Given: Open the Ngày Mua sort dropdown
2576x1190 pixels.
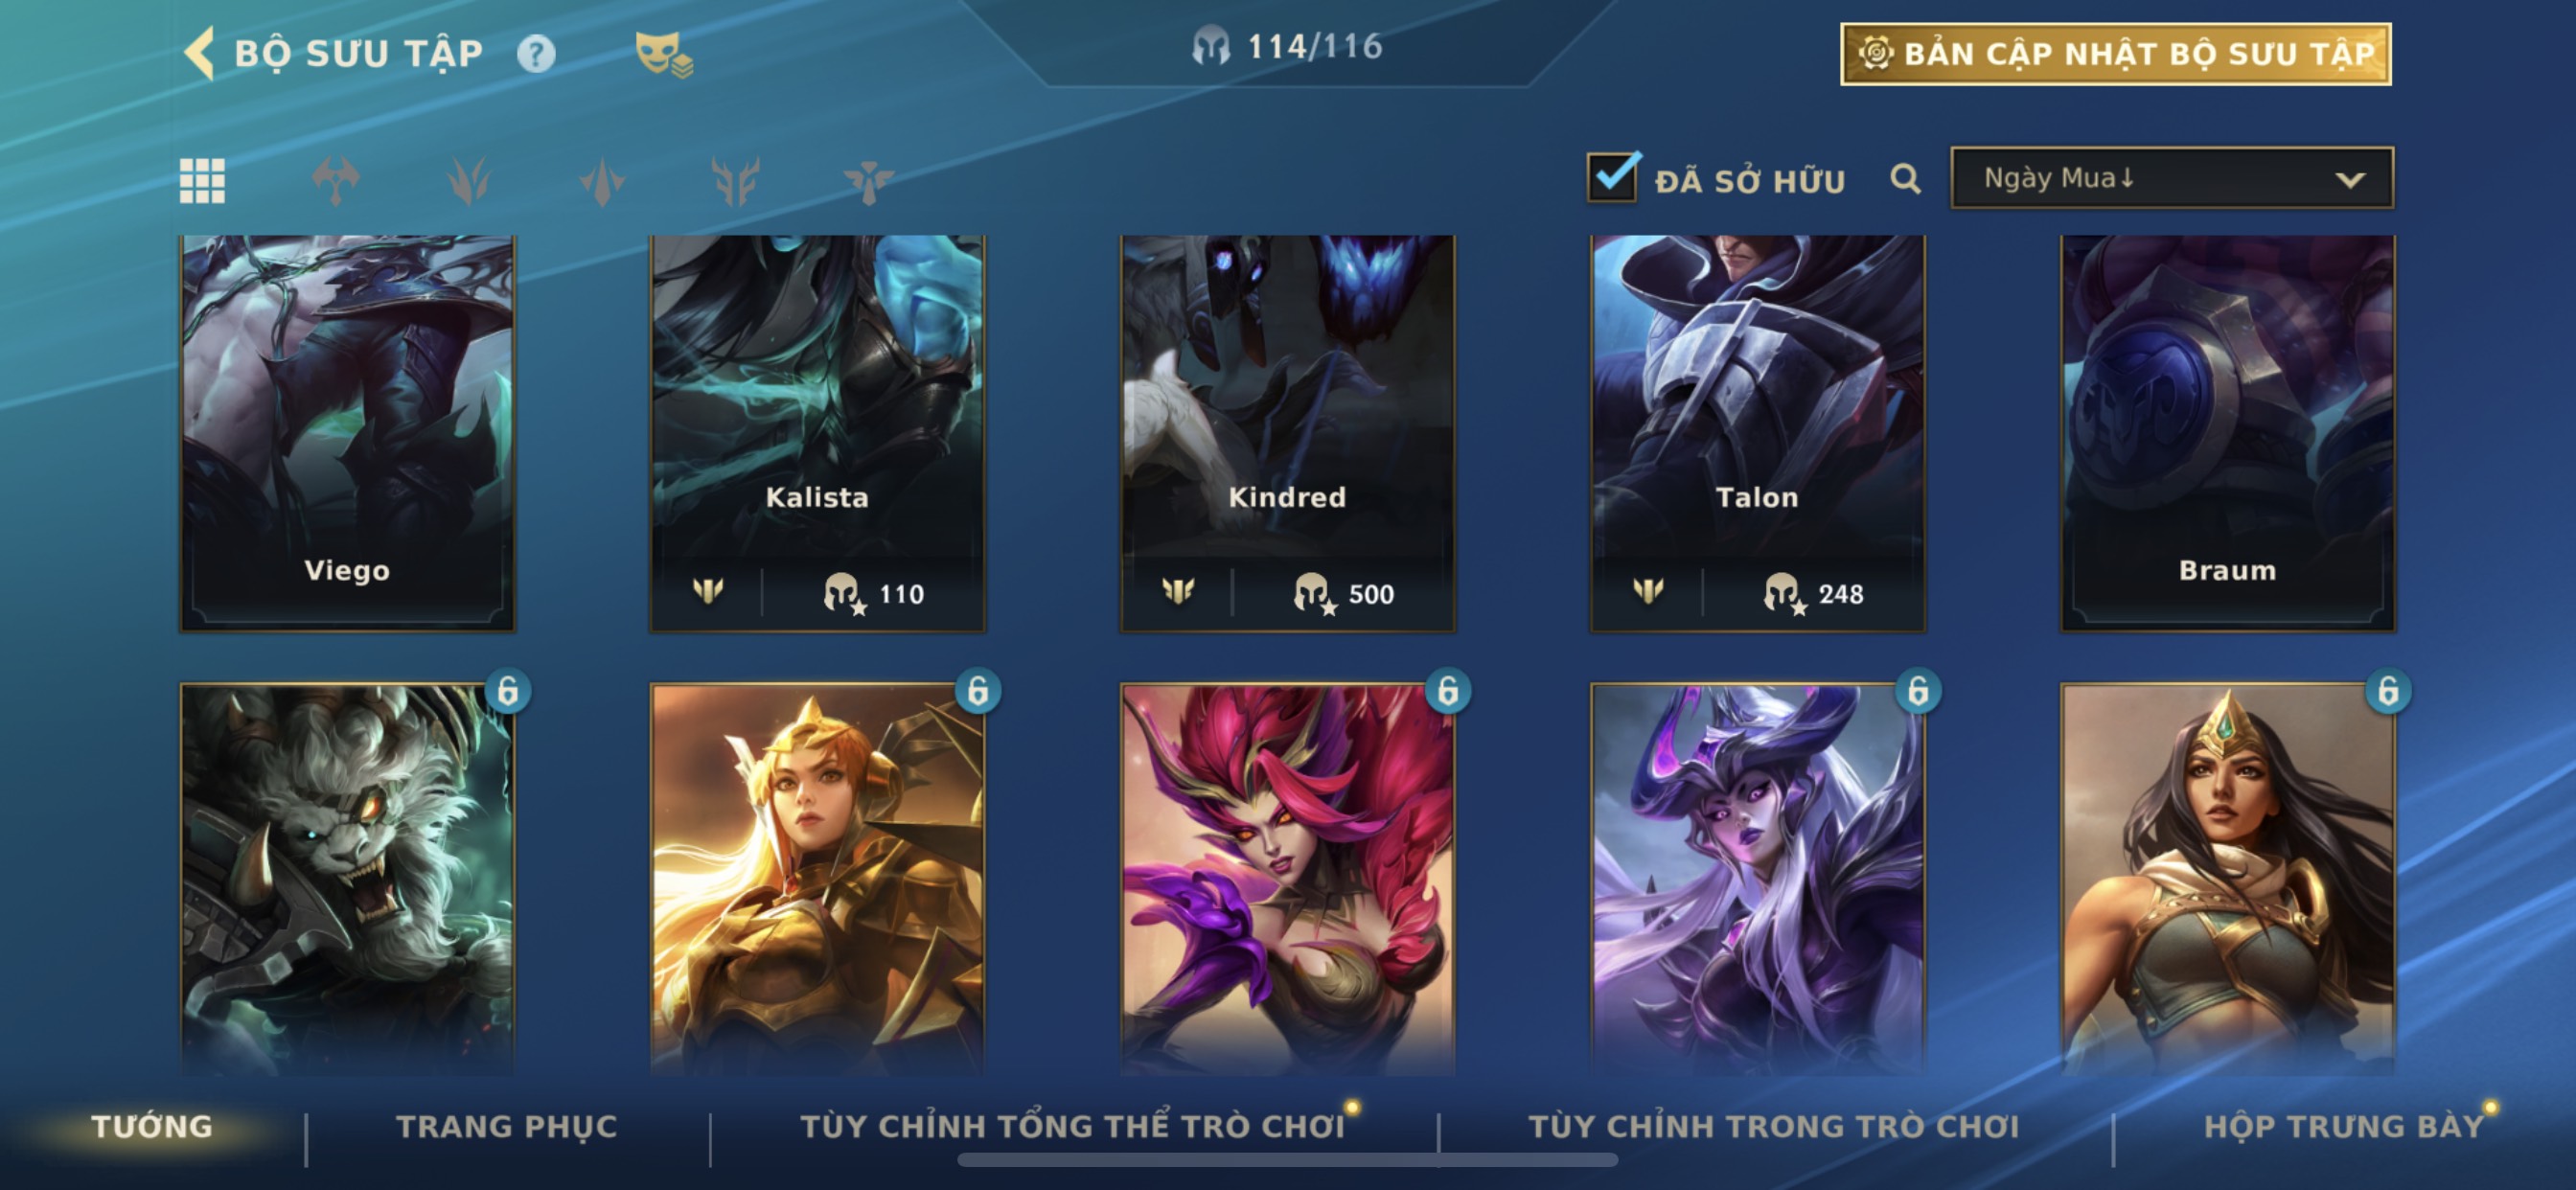Looking at the screenshot, I should click(x=2172, y=178).
